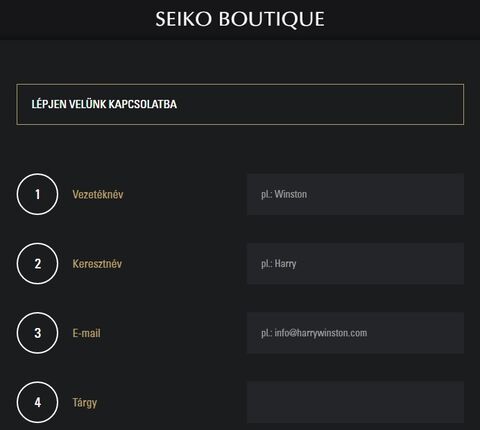Select the step 3 circle icon
The width and height of the screenshot is (480, 430).
(37, 333)
